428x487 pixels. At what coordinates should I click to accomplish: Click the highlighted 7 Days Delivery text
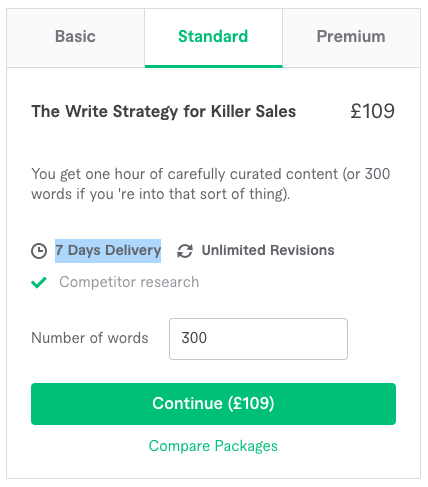pos(108,251)
